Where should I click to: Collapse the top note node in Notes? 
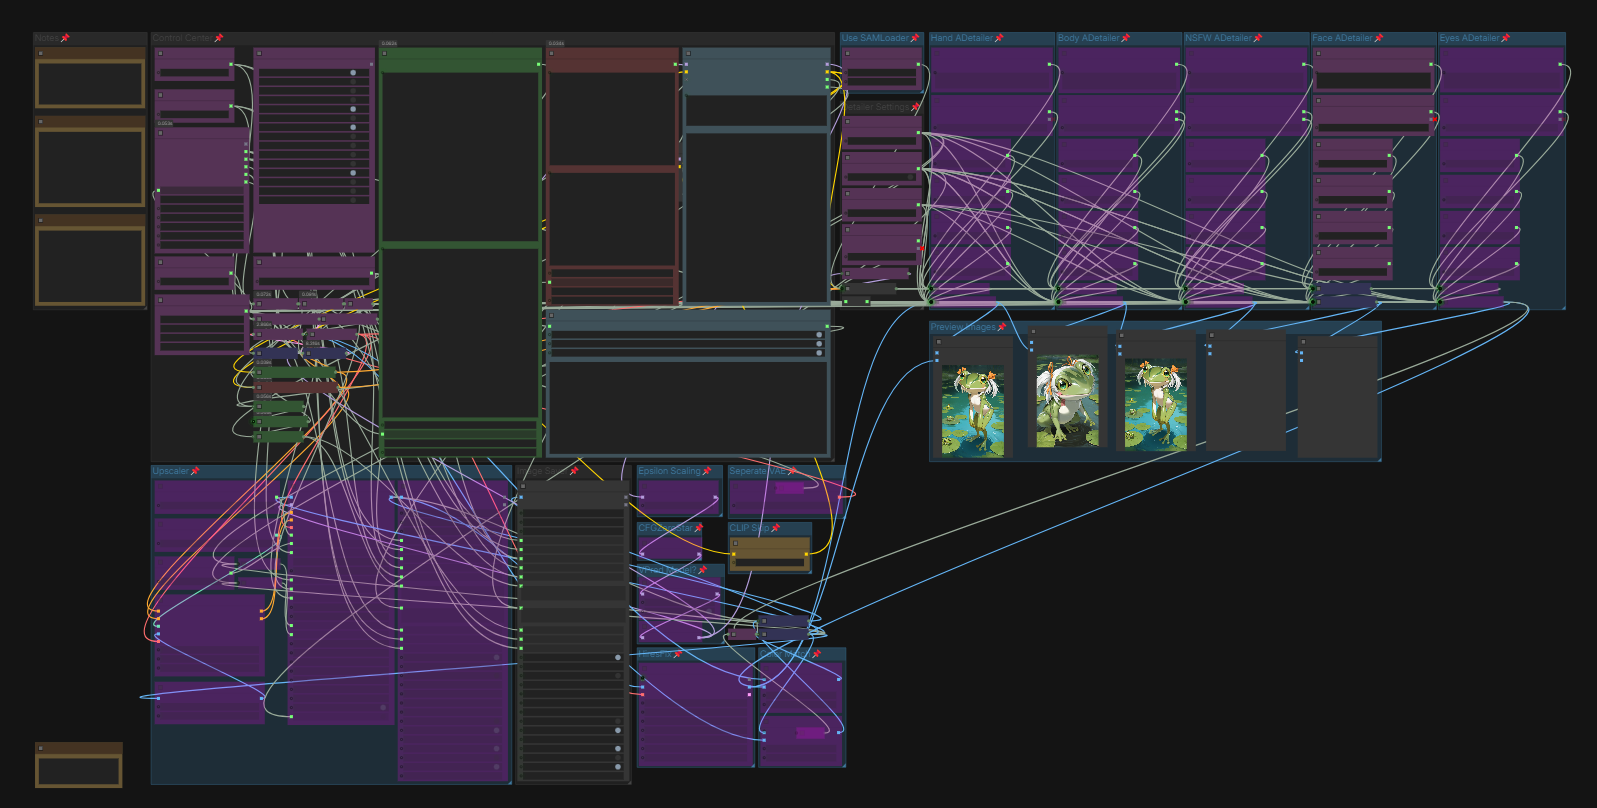(x=41, y=53)
